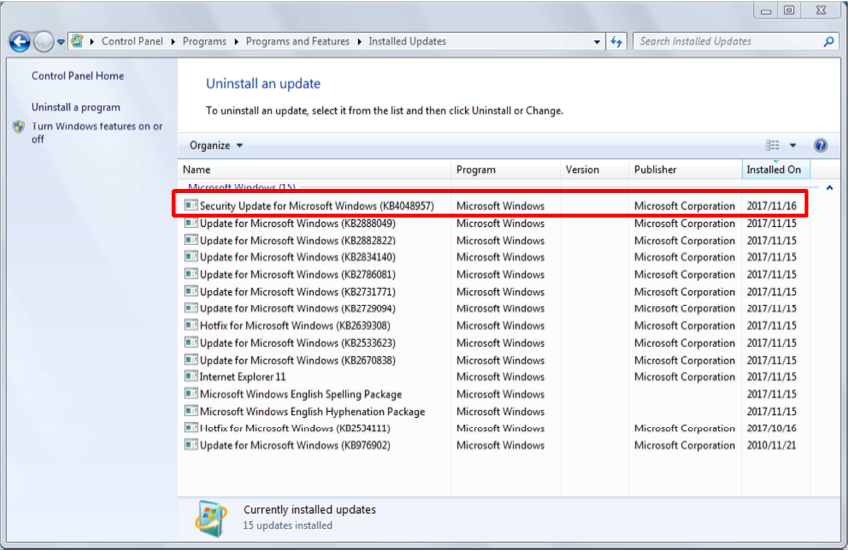This screenshot has height=551, width=849.
Task: Open the view options dropdown arrow
Action: (792, 145)
